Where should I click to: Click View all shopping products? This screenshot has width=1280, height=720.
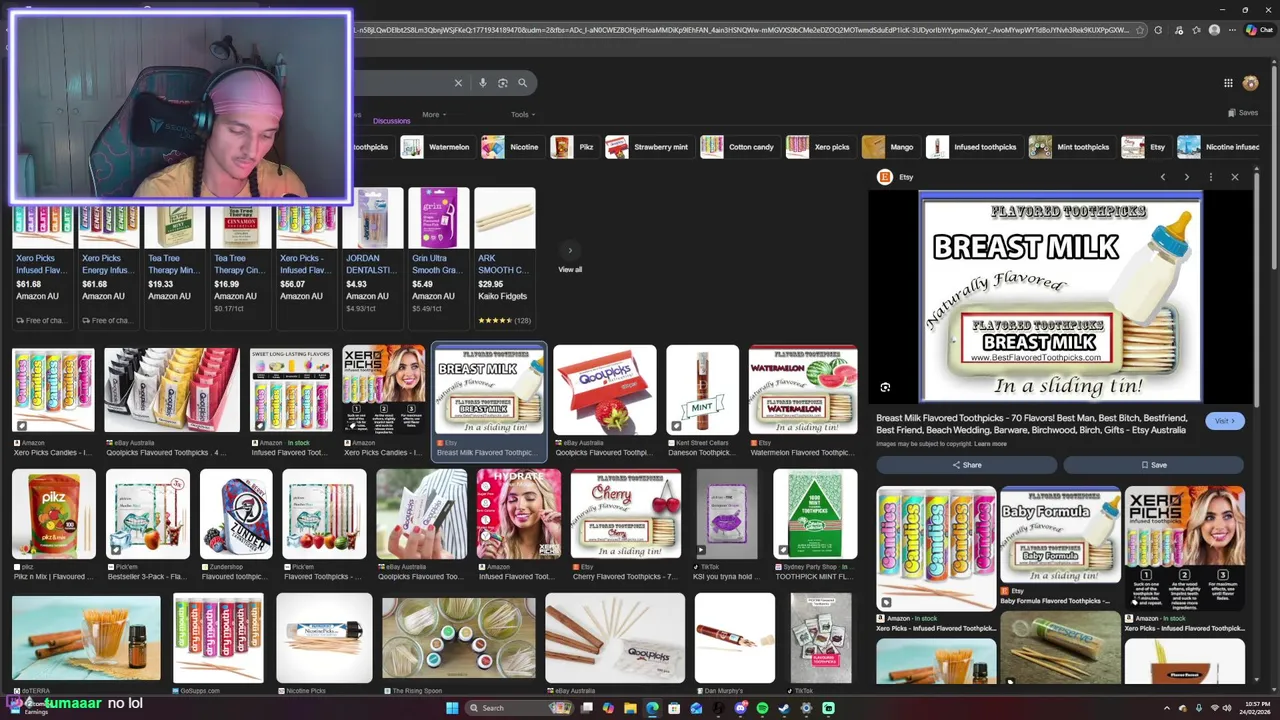click(570, 270)
